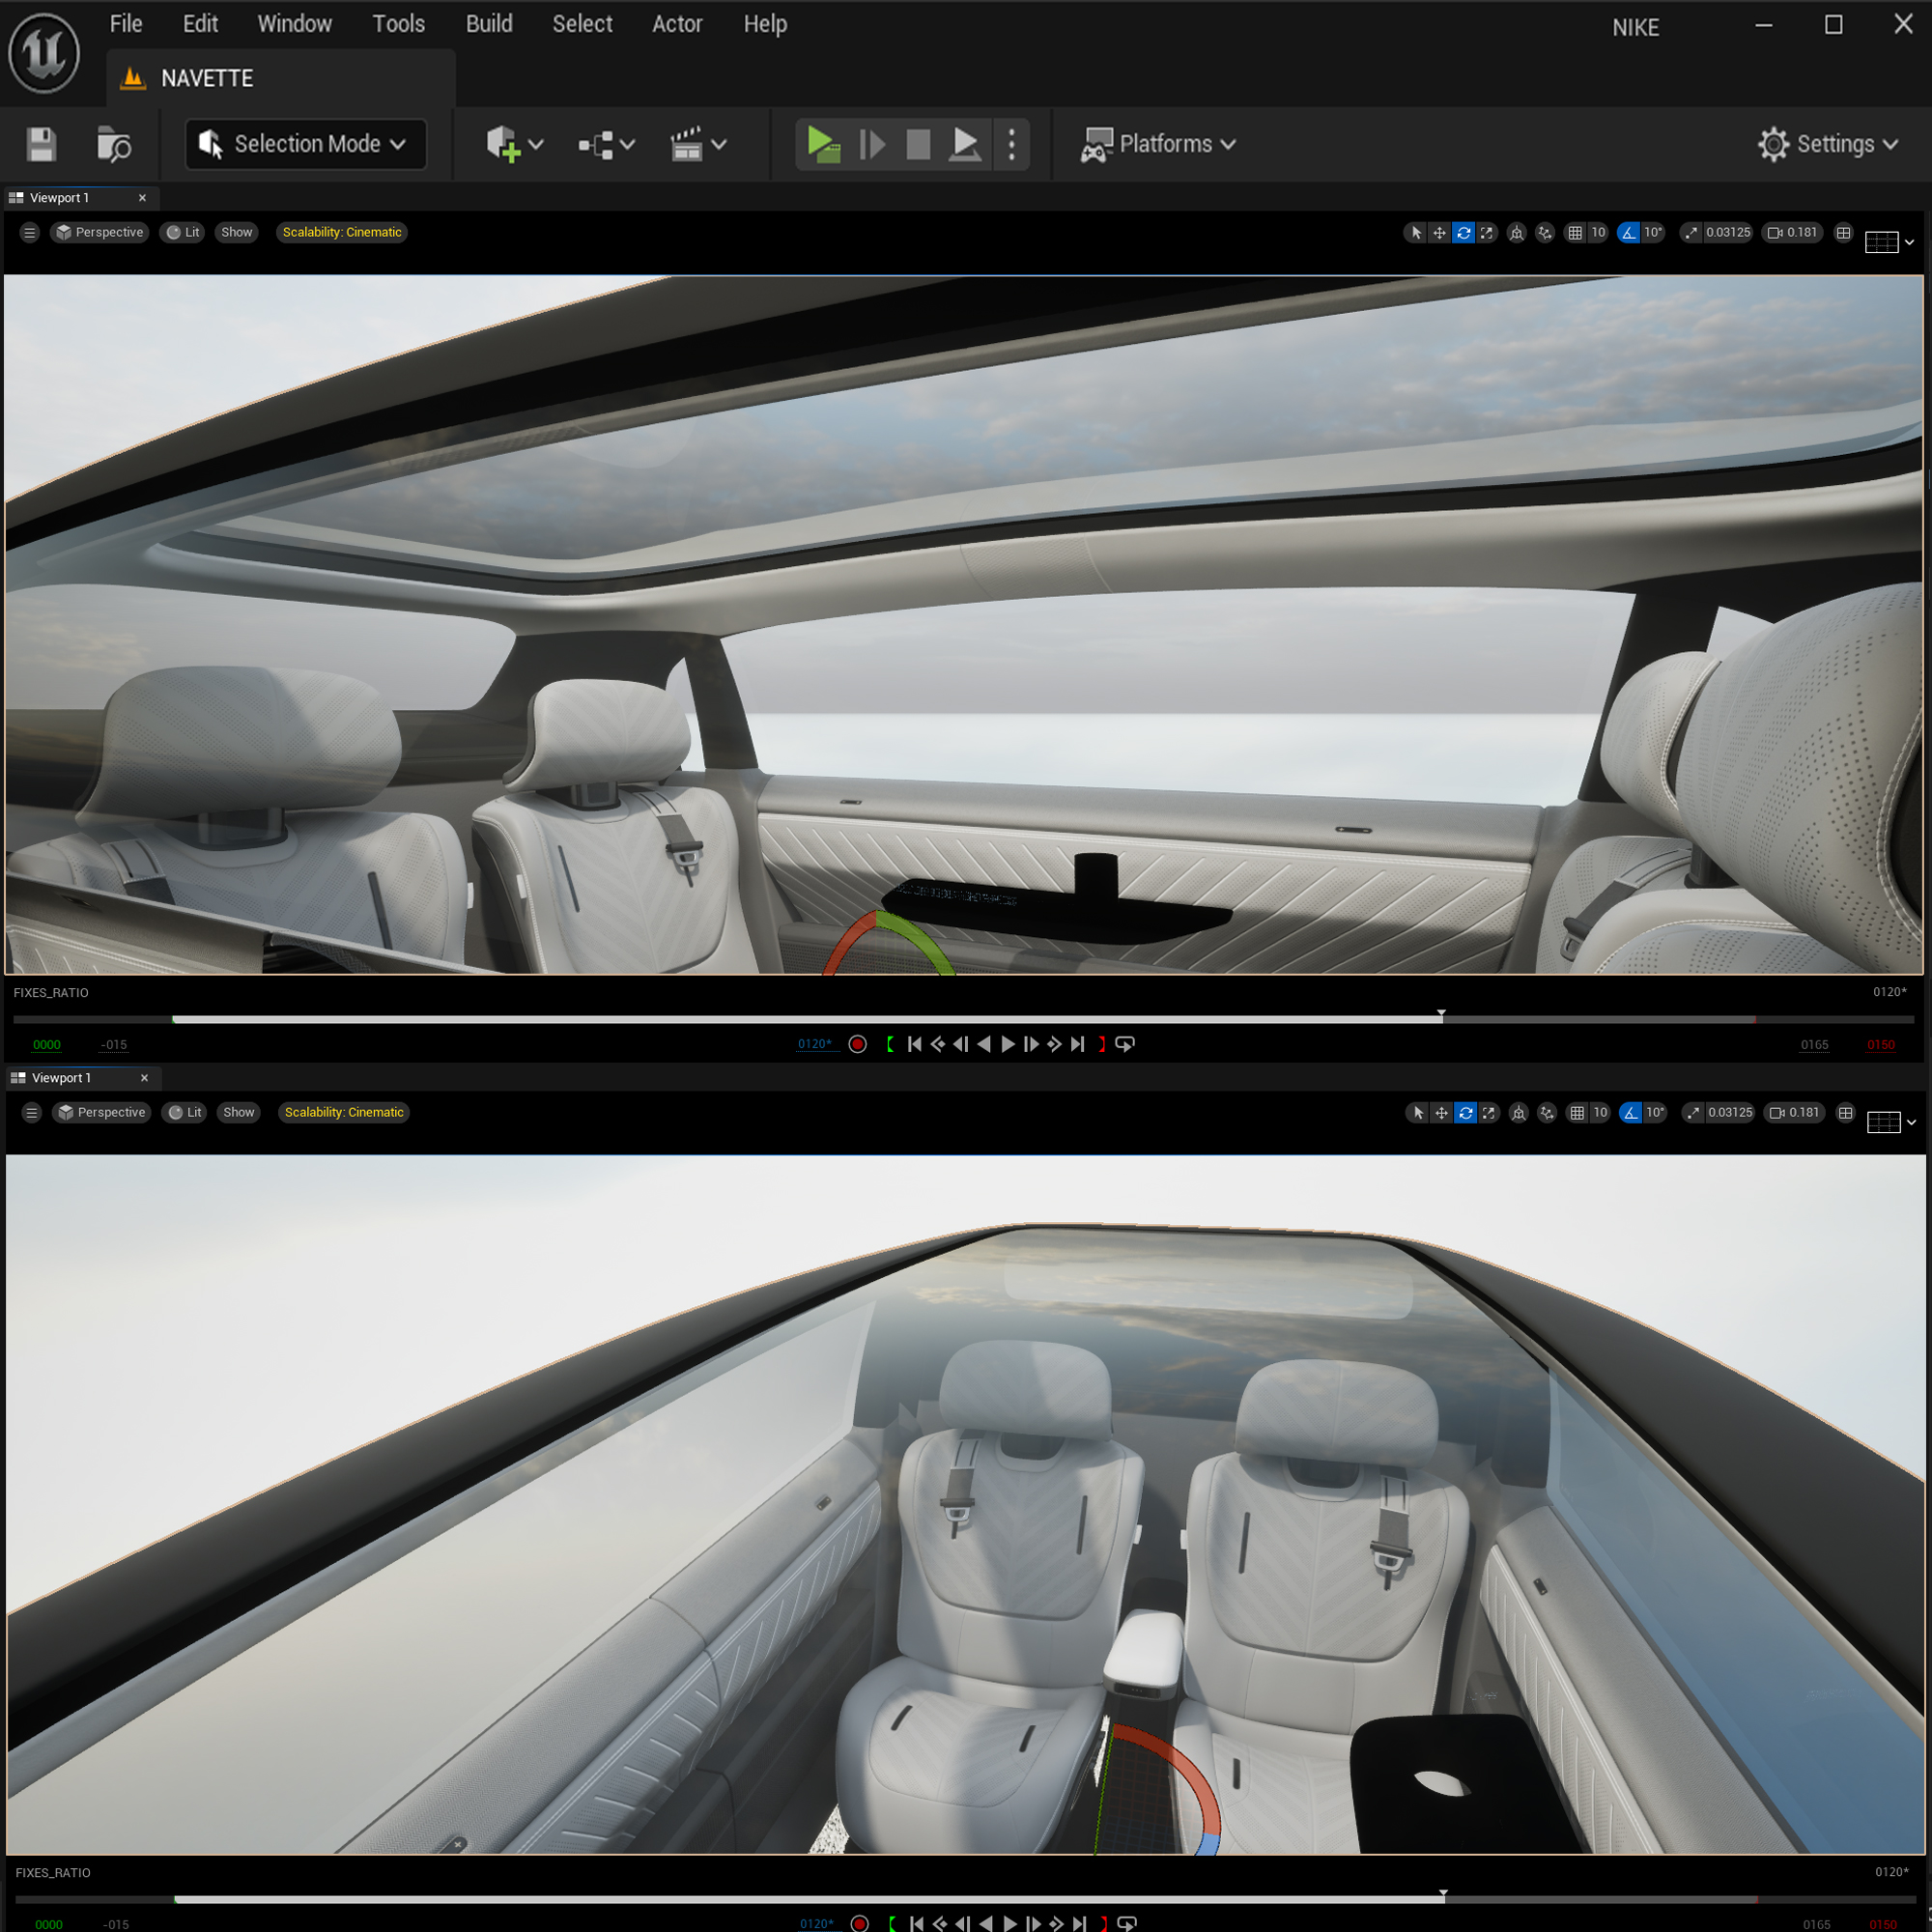Viewport: 1932px width, 1932px height.
Task: Toggle rotation angle snapping in top viewport
Action: (1629, 232)
